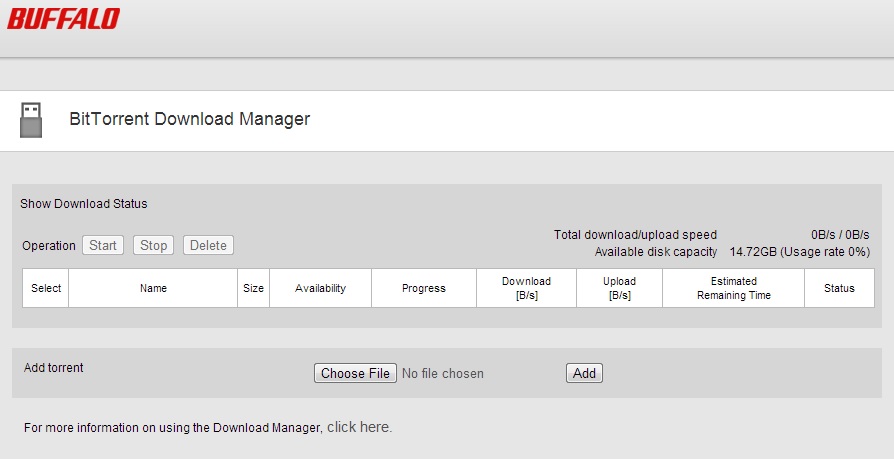The width and height of the screenshot is (894, 459).
Task: Click the Add torrent label
Action: point(54,368)
